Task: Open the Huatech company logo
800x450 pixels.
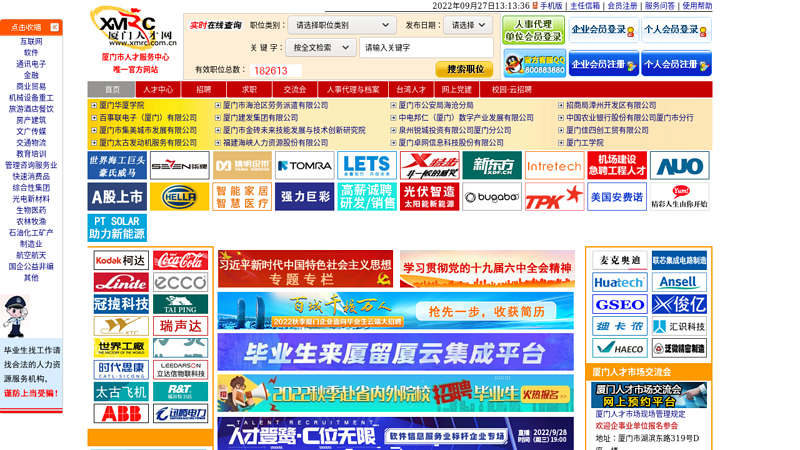Action: [619, 282]
